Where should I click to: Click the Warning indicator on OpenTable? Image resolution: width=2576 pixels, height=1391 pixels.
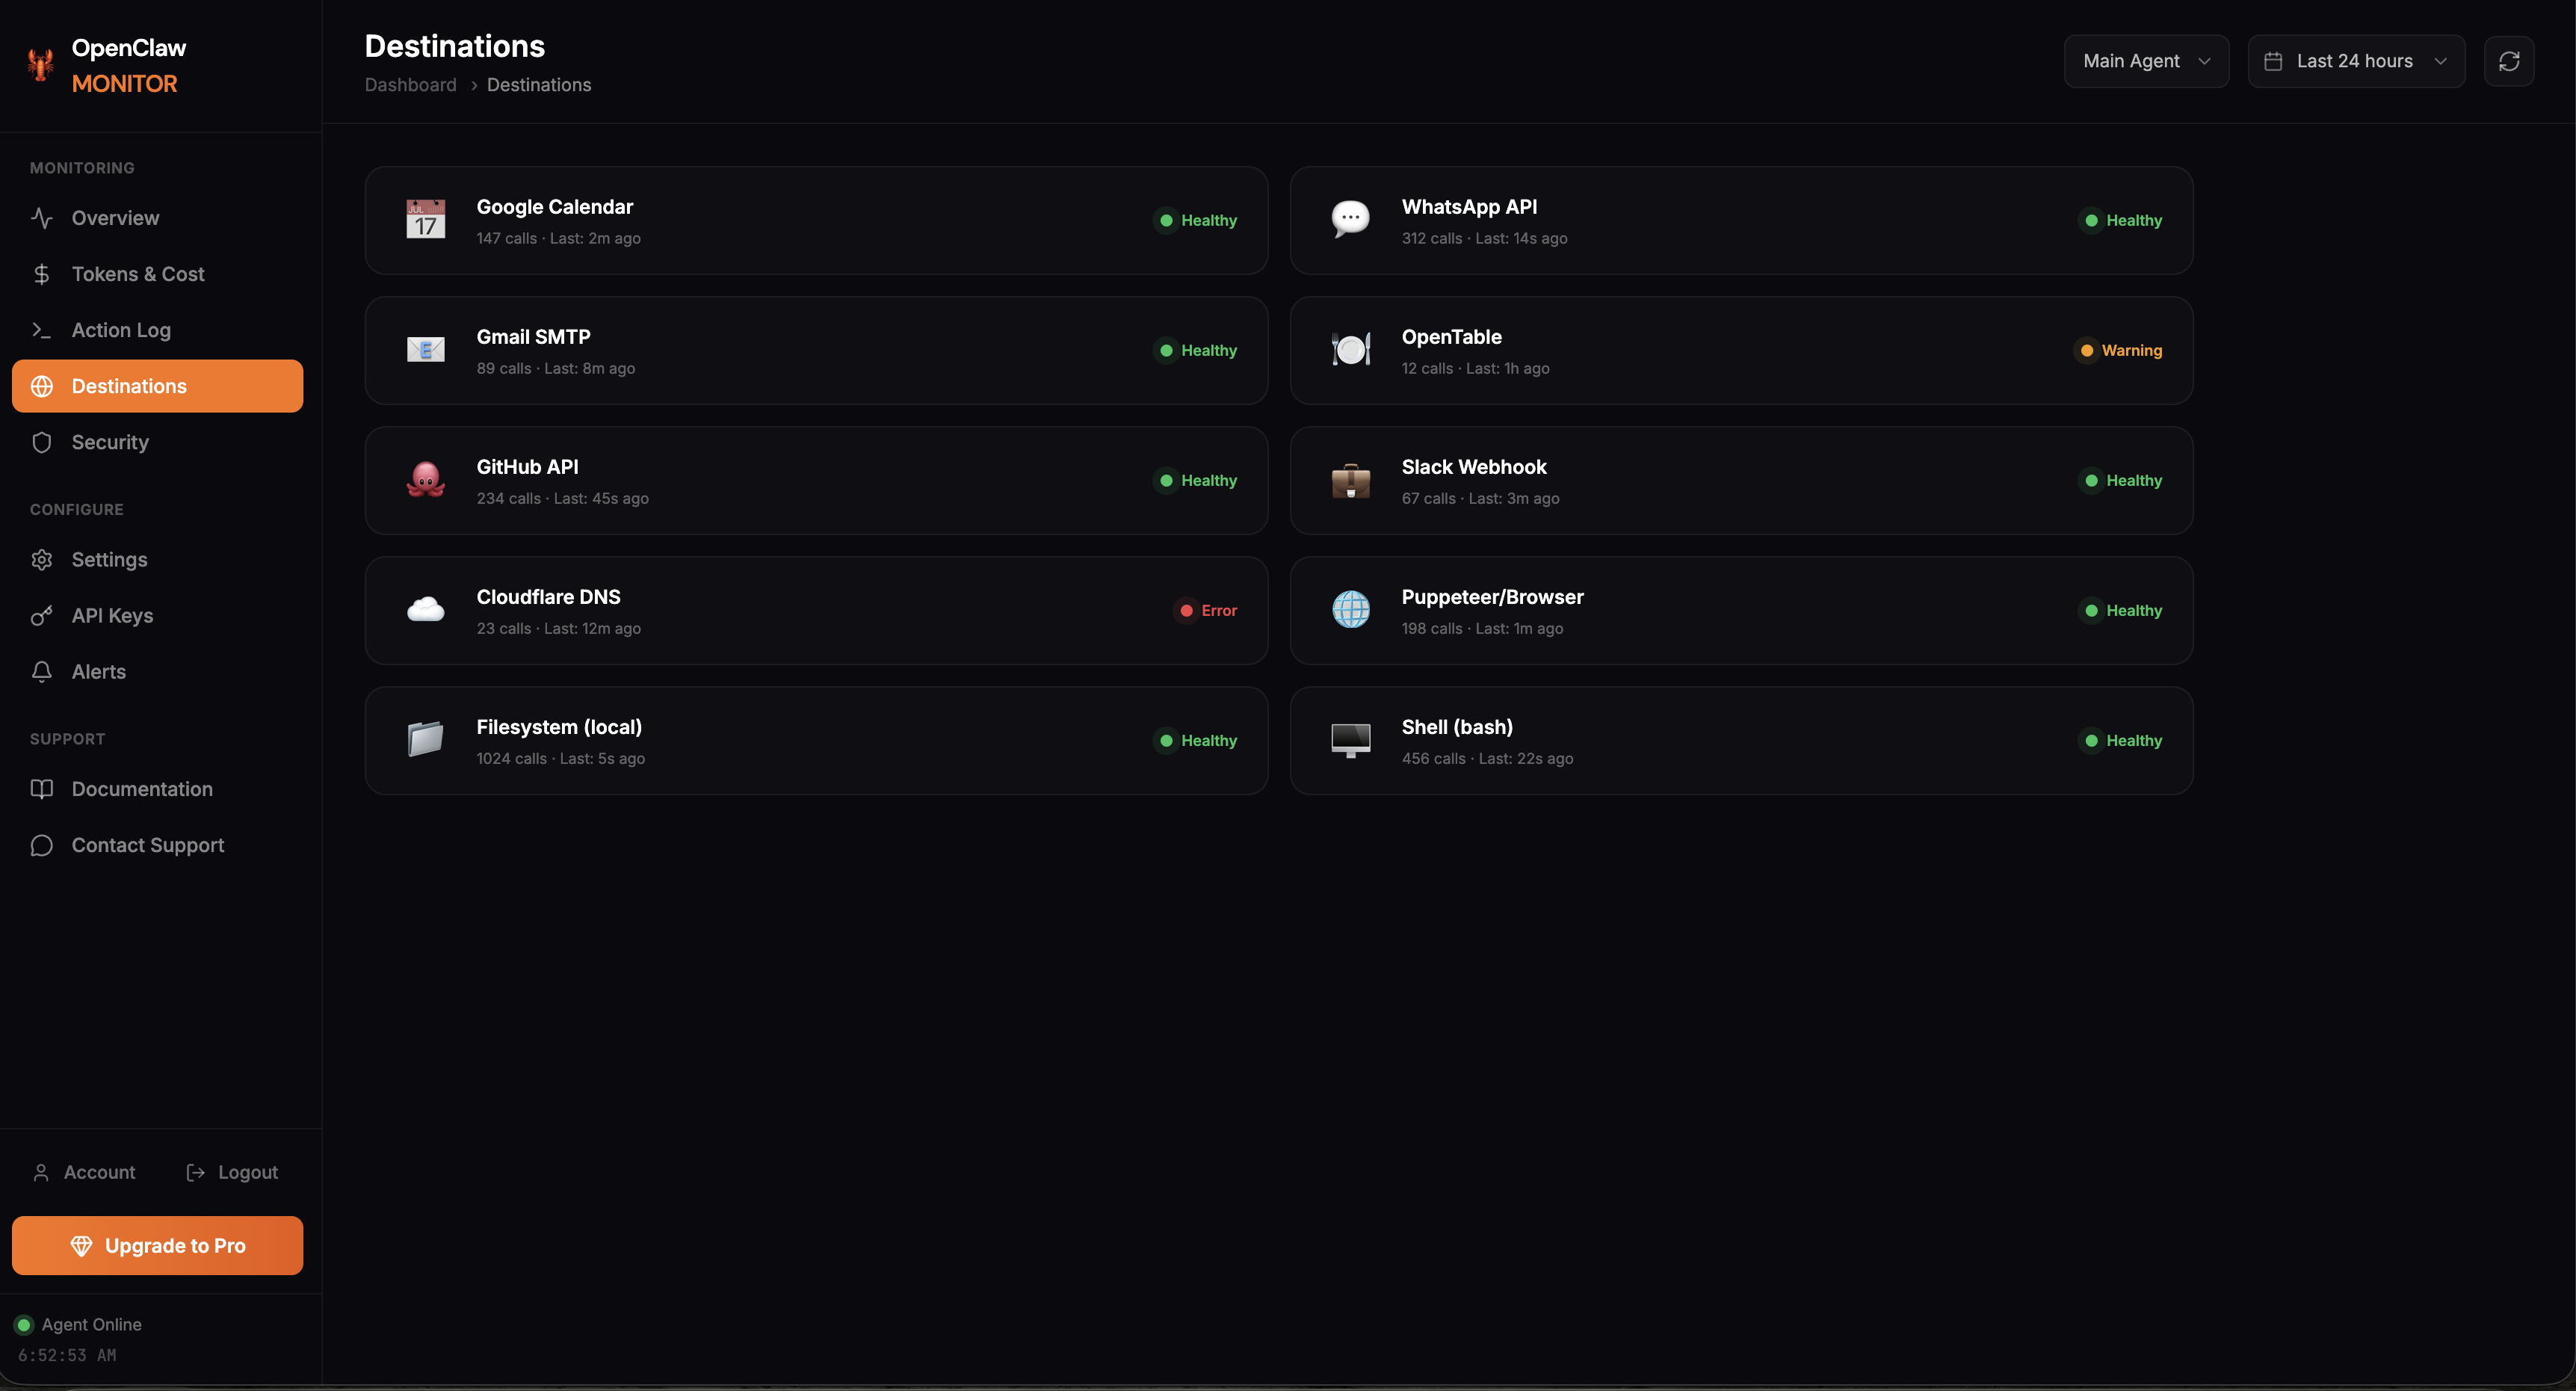(2120, 350)
